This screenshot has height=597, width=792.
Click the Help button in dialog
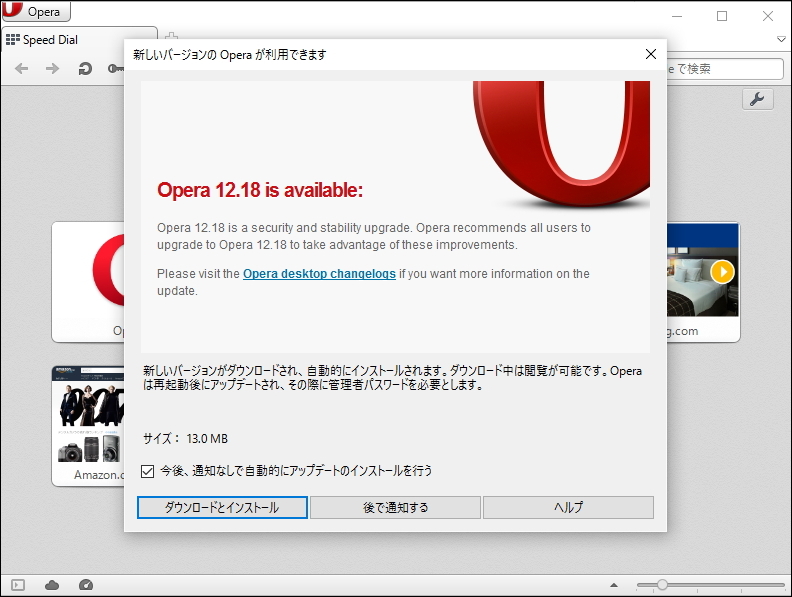point(568,508)
